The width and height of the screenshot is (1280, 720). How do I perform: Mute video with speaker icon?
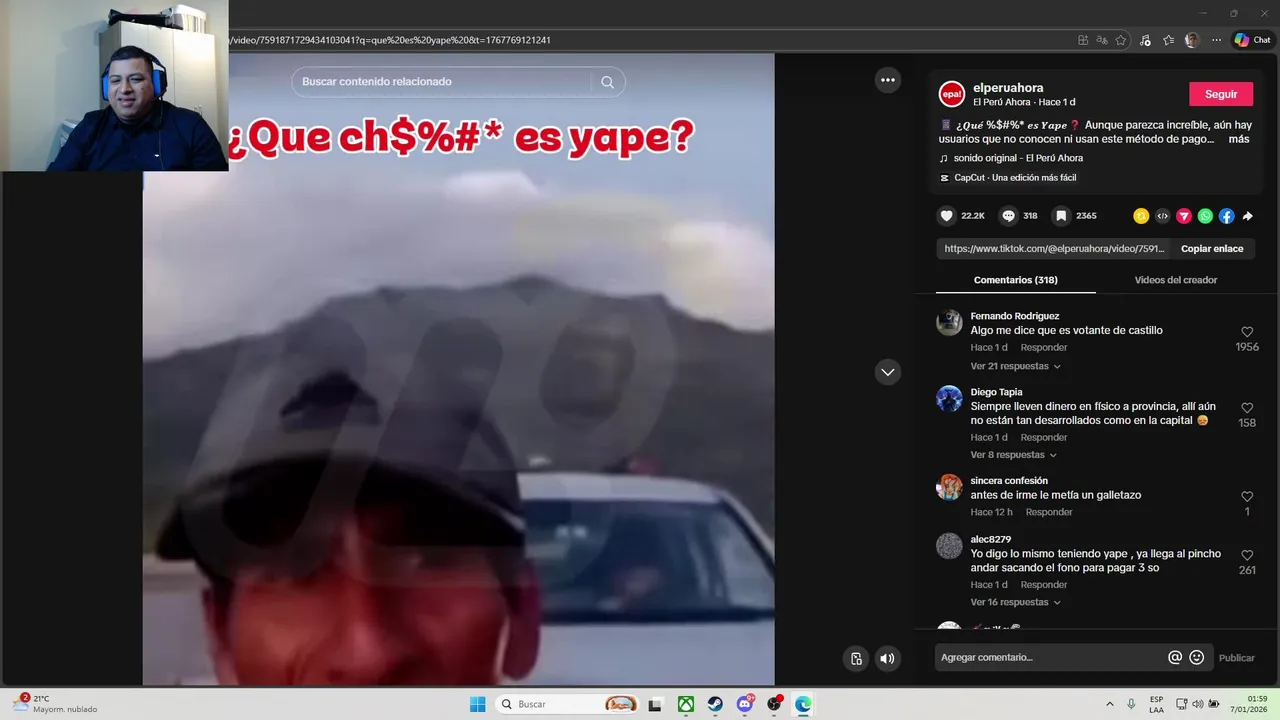pos(887,658)
